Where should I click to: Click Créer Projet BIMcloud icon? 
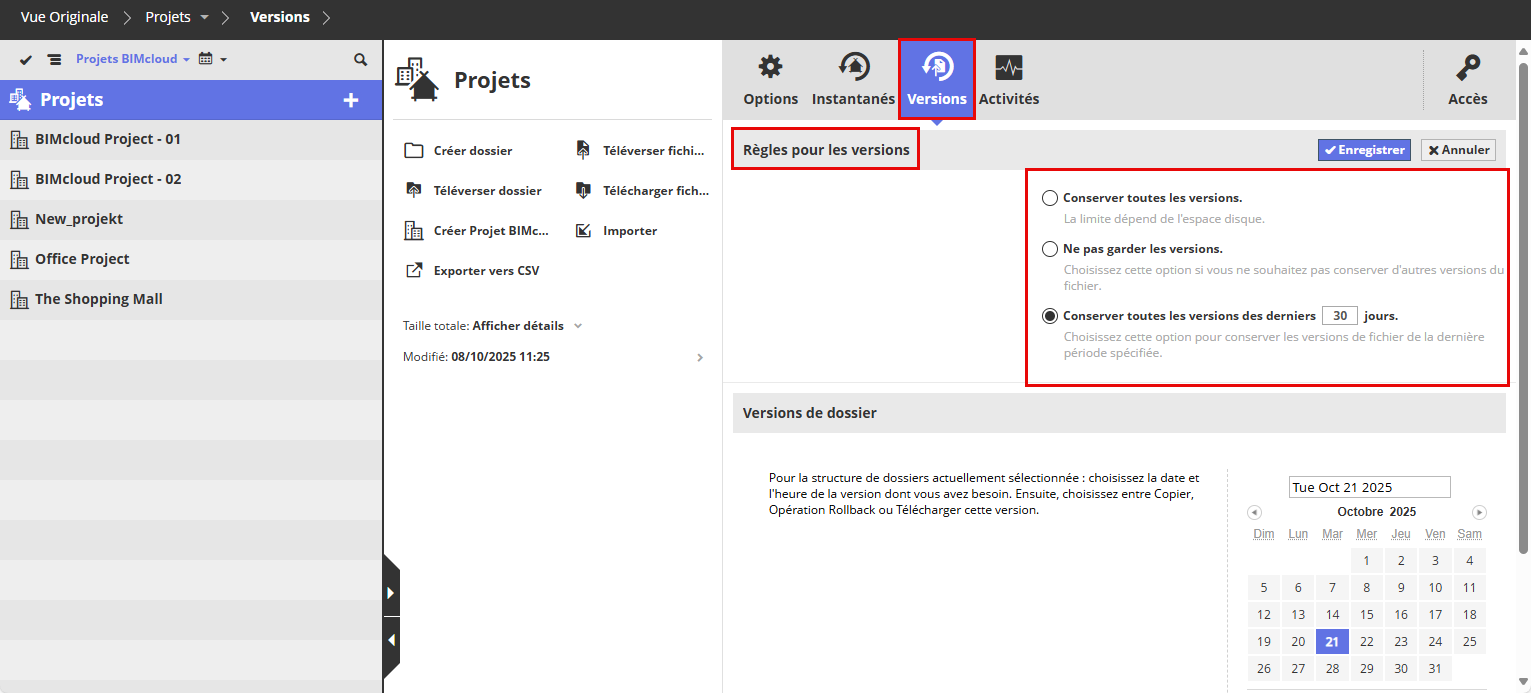click(414, 231)
